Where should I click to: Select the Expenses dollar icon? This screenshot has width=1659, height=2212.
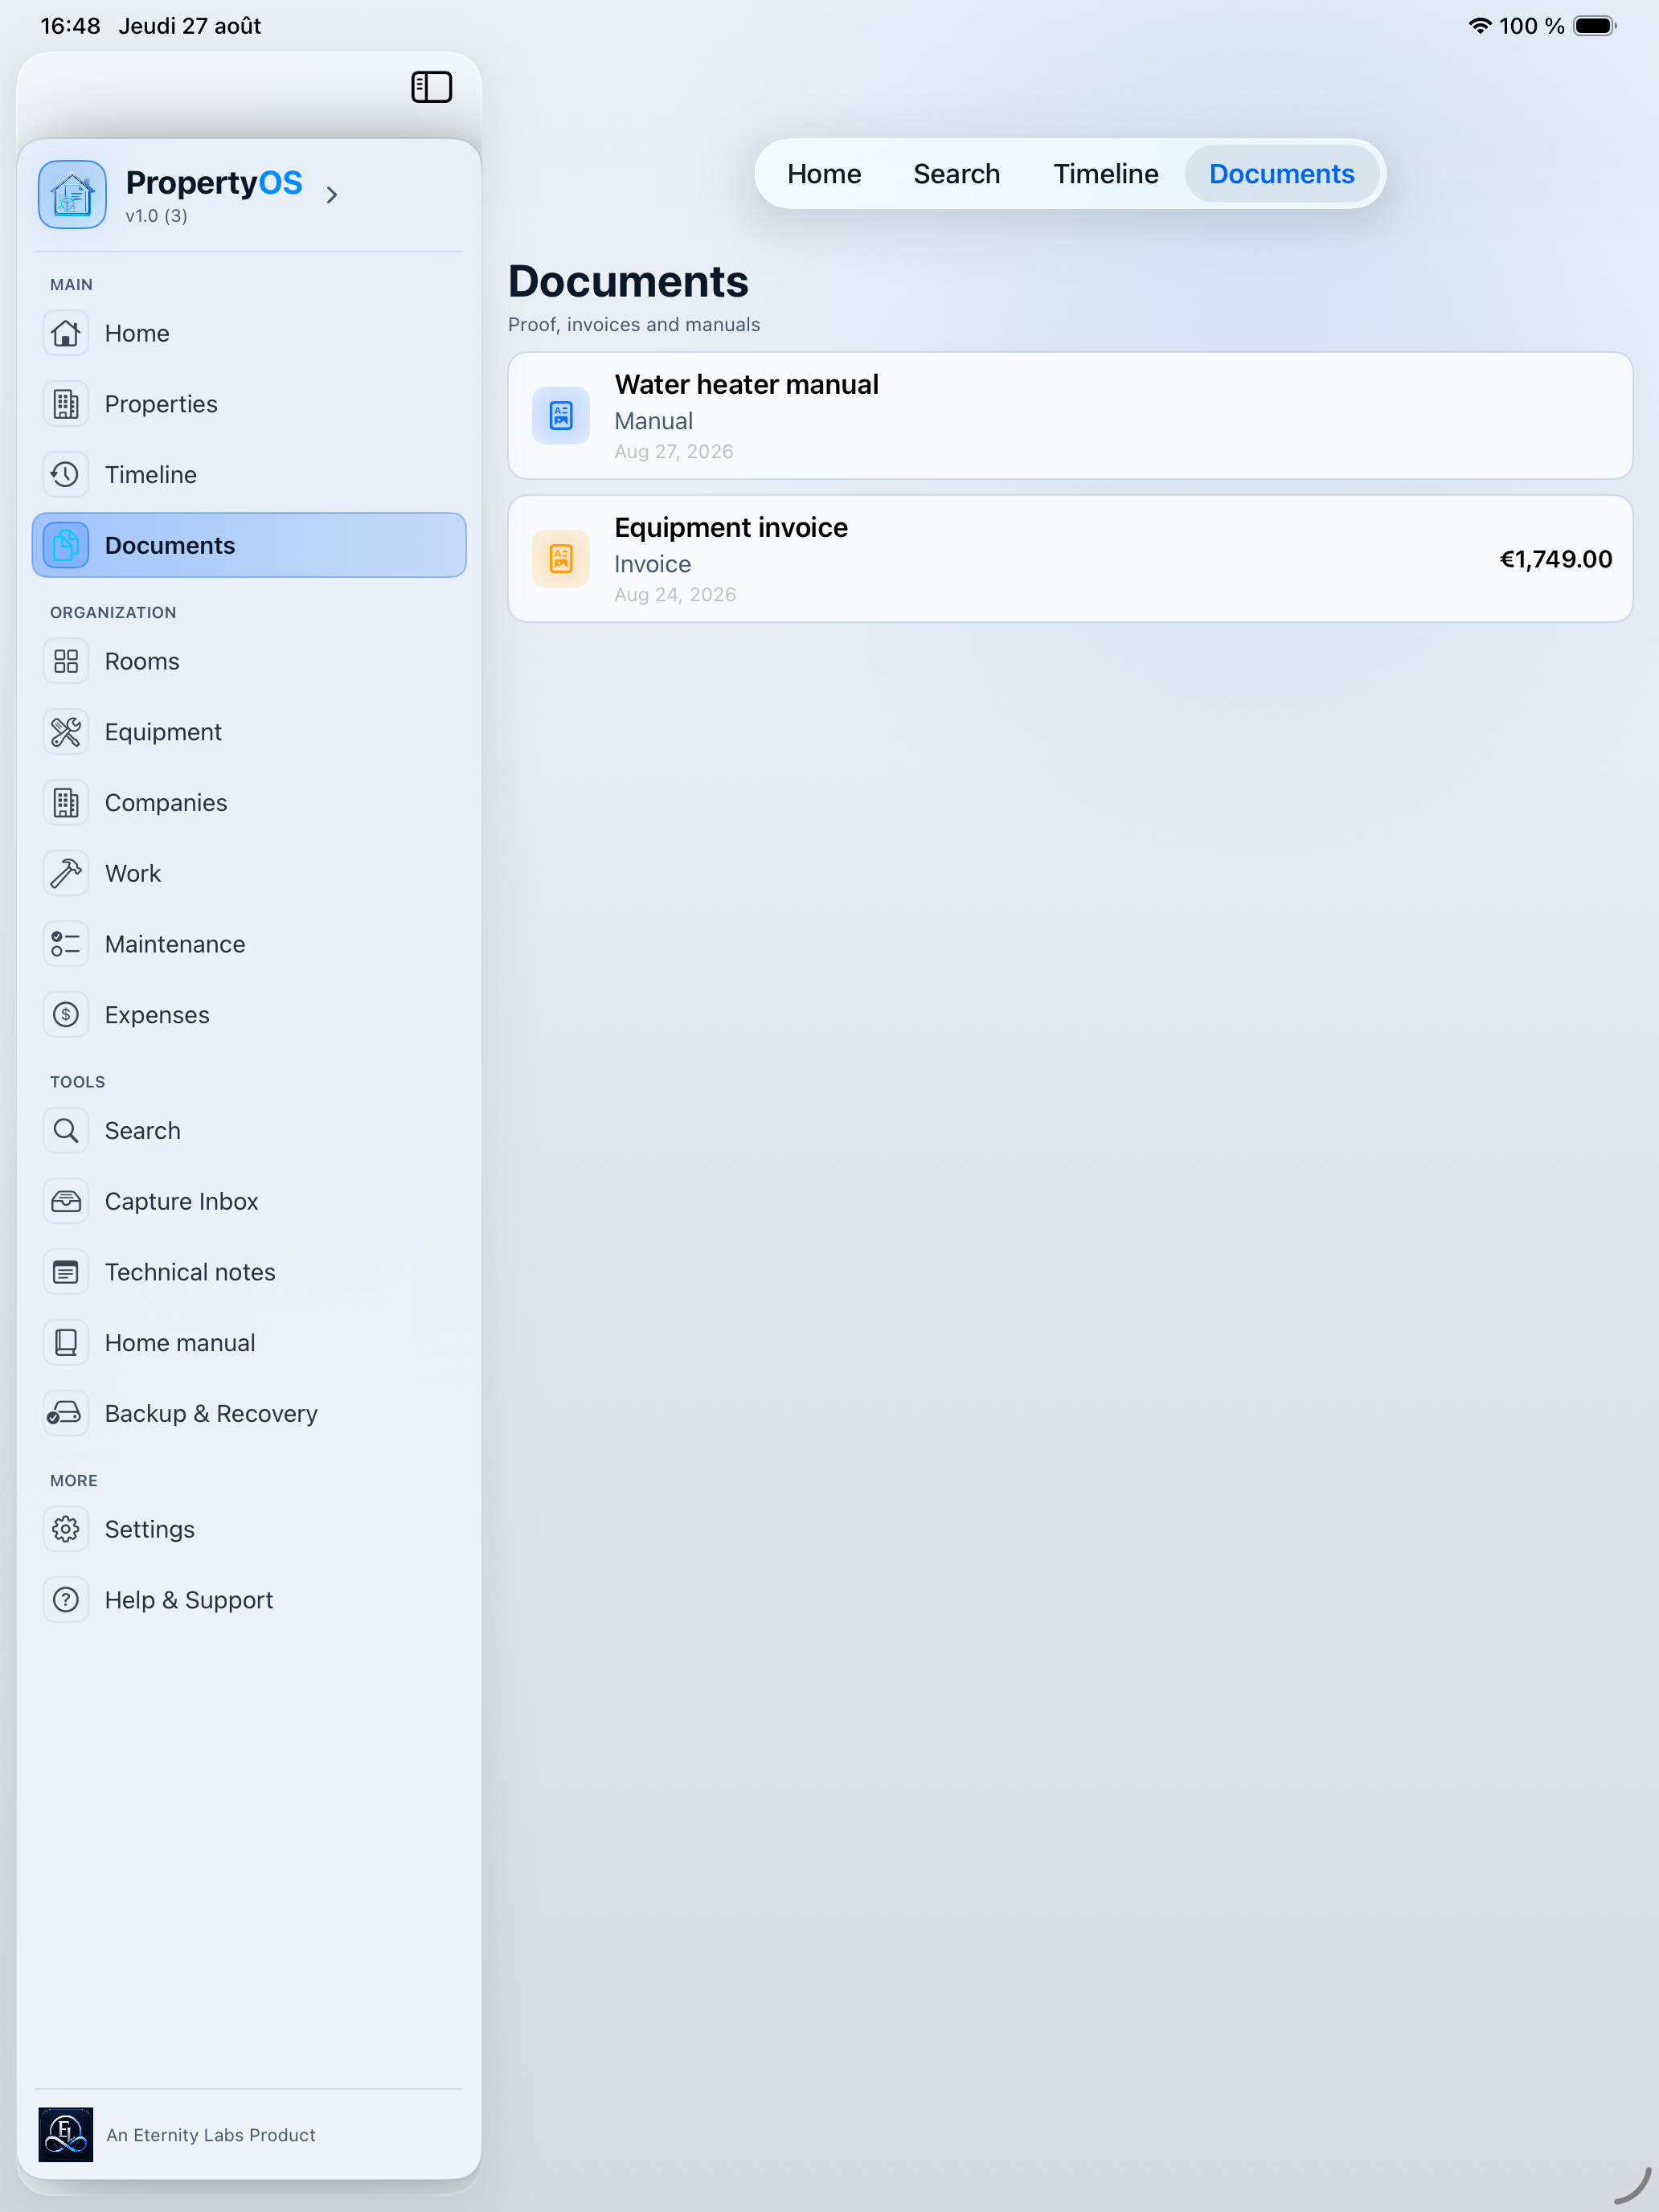[66, 1015]
